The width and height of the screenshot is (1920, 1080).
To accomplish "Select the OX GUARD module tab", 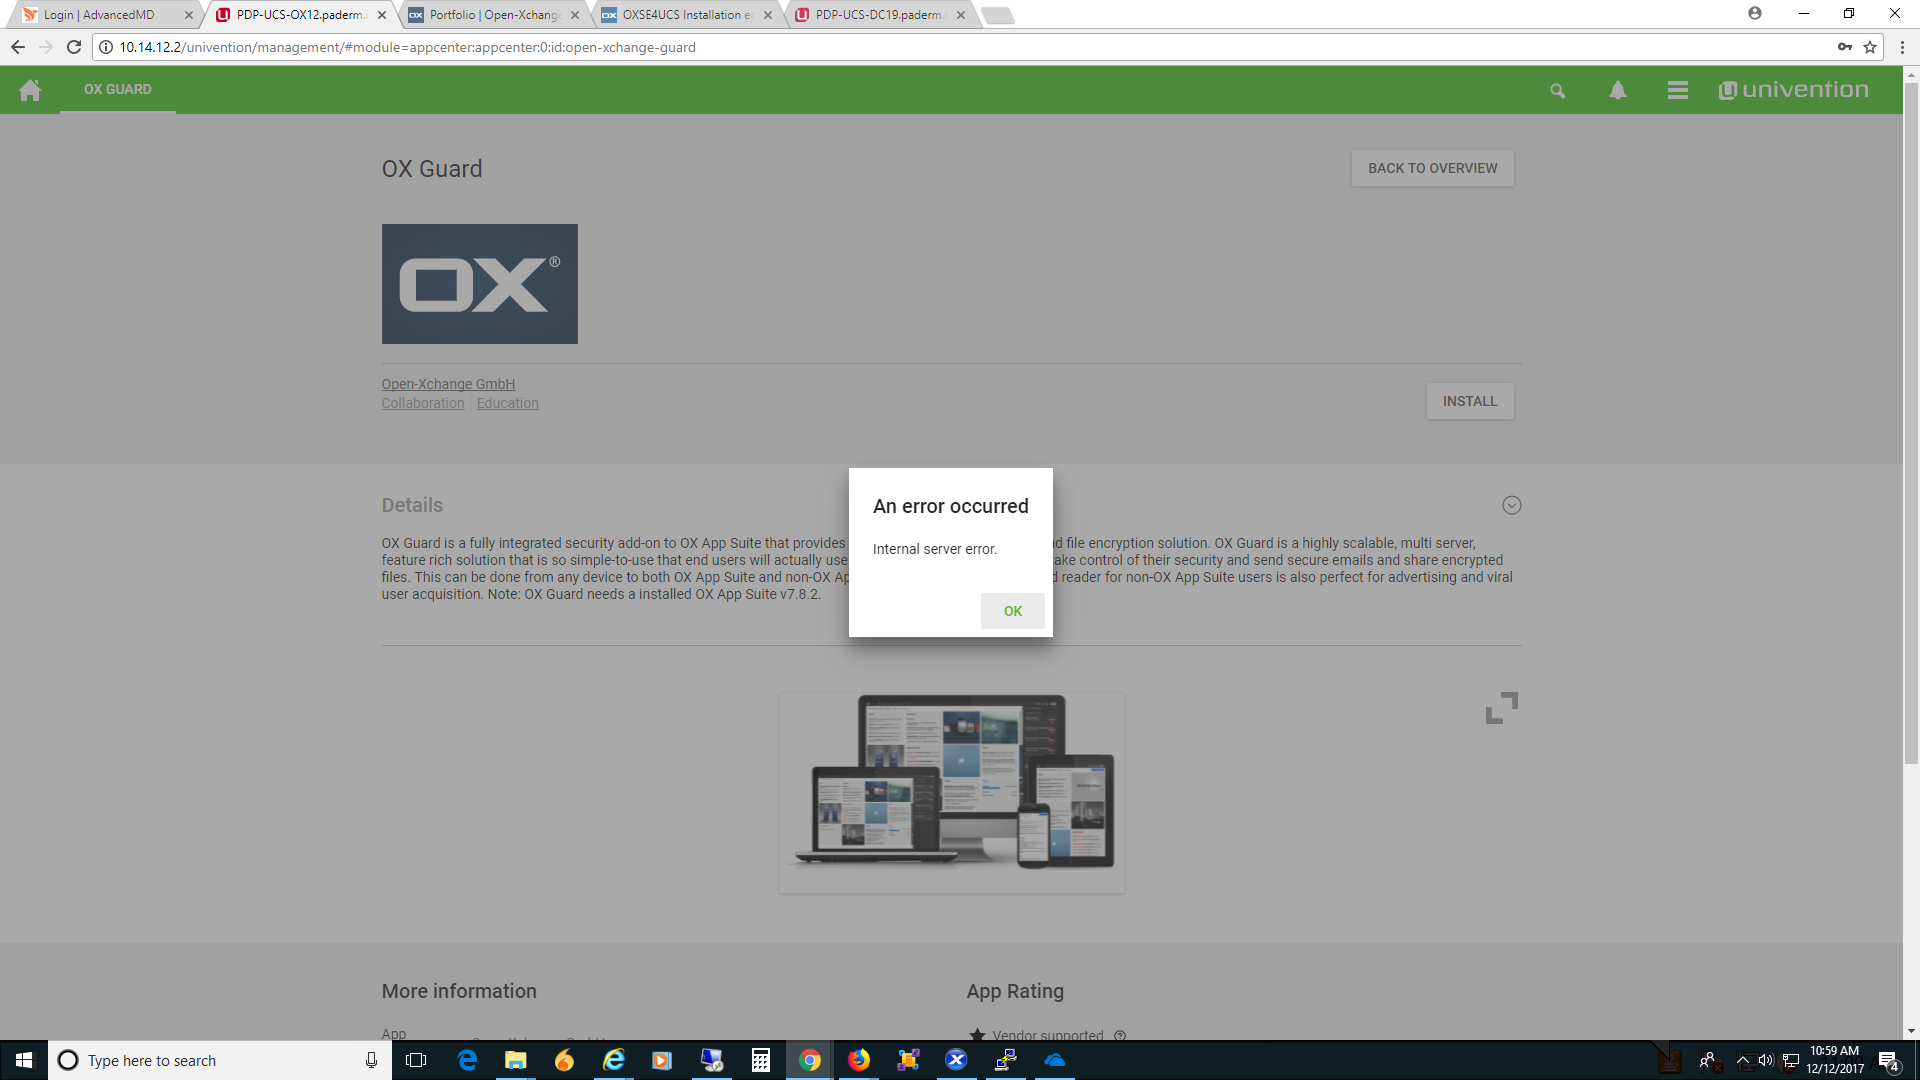I will pos(118,90).
